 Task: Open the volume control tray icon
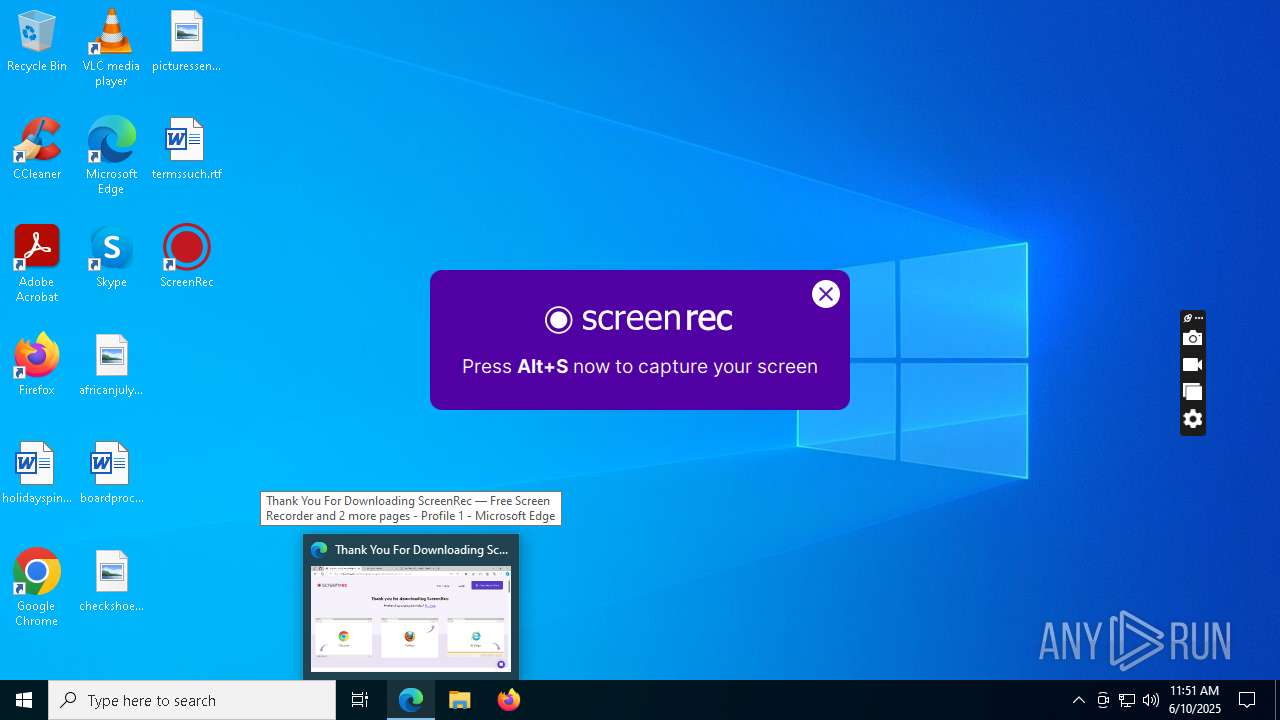pos(1151,700)
